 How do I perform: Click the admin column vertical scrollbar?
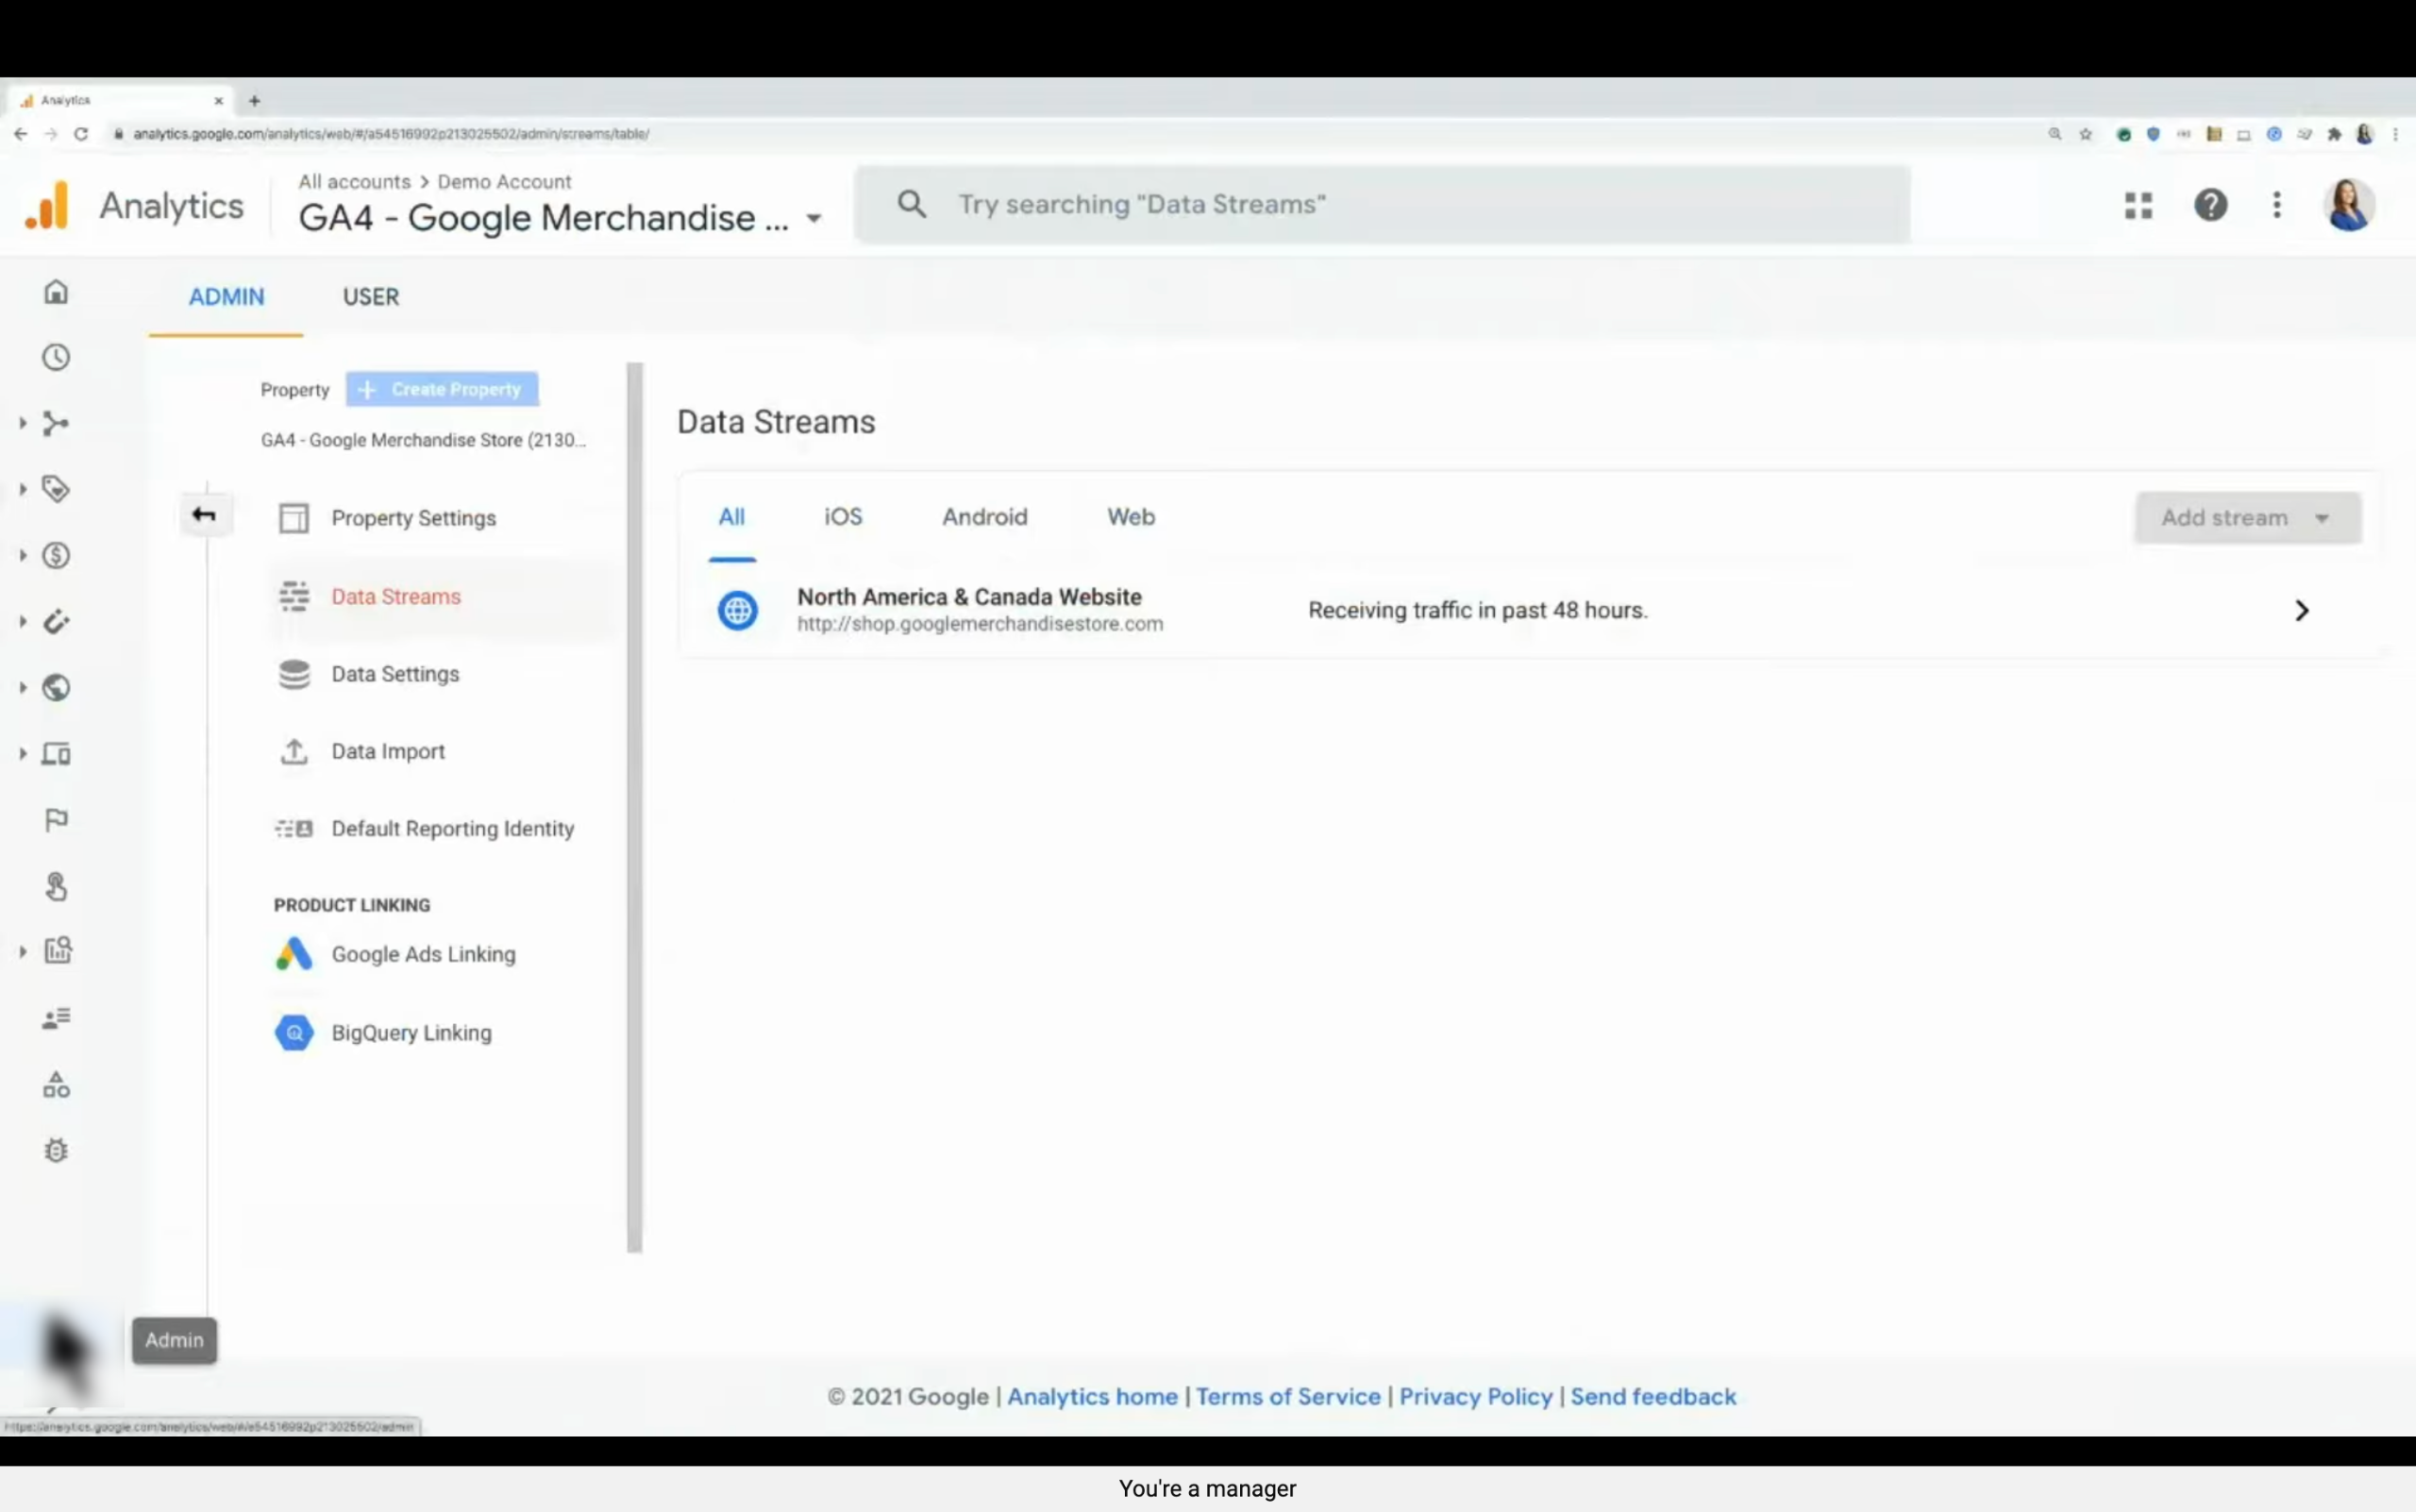click(634, 806)
